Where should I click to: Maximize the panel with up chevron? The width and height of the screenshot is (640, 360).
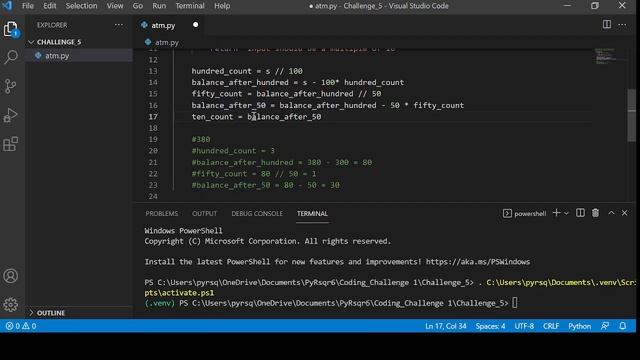click(611, 213)
